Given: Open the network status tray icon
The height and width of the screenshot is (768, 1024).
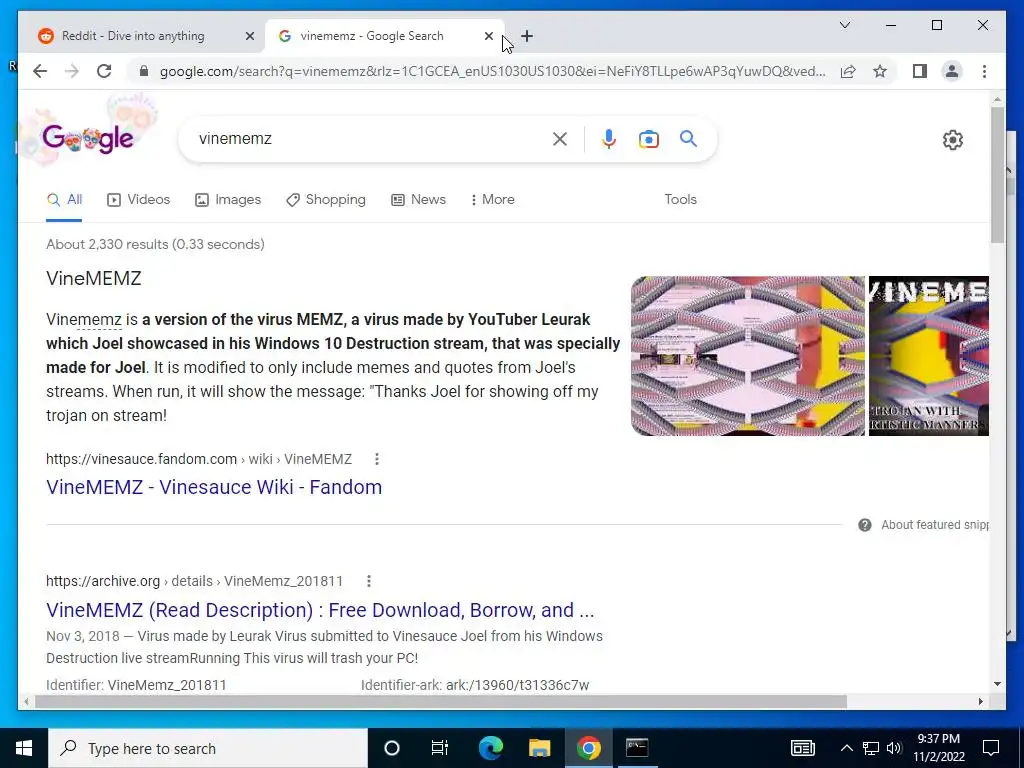Looking at the screenshot, I should point(871,748).
